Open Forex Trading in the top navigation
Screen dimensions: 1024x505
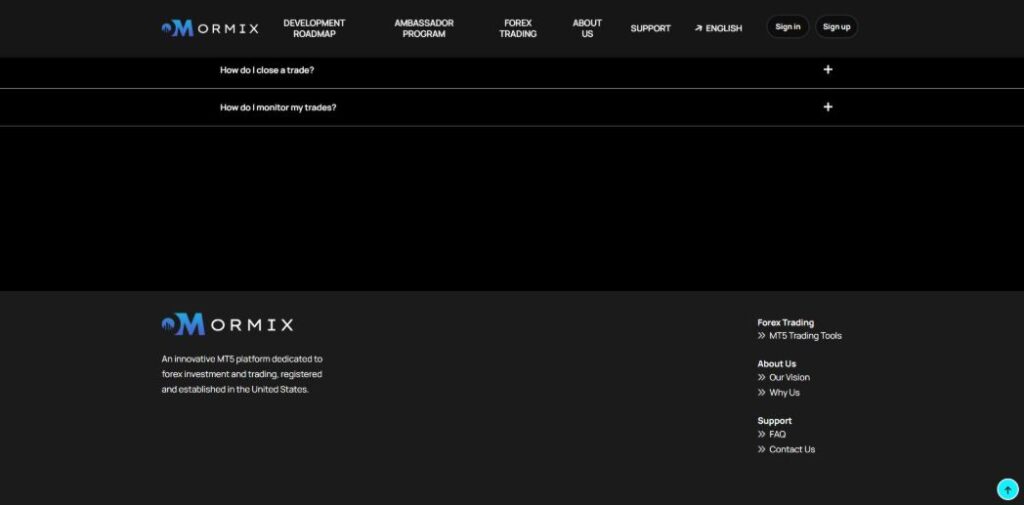coord(518,28)
